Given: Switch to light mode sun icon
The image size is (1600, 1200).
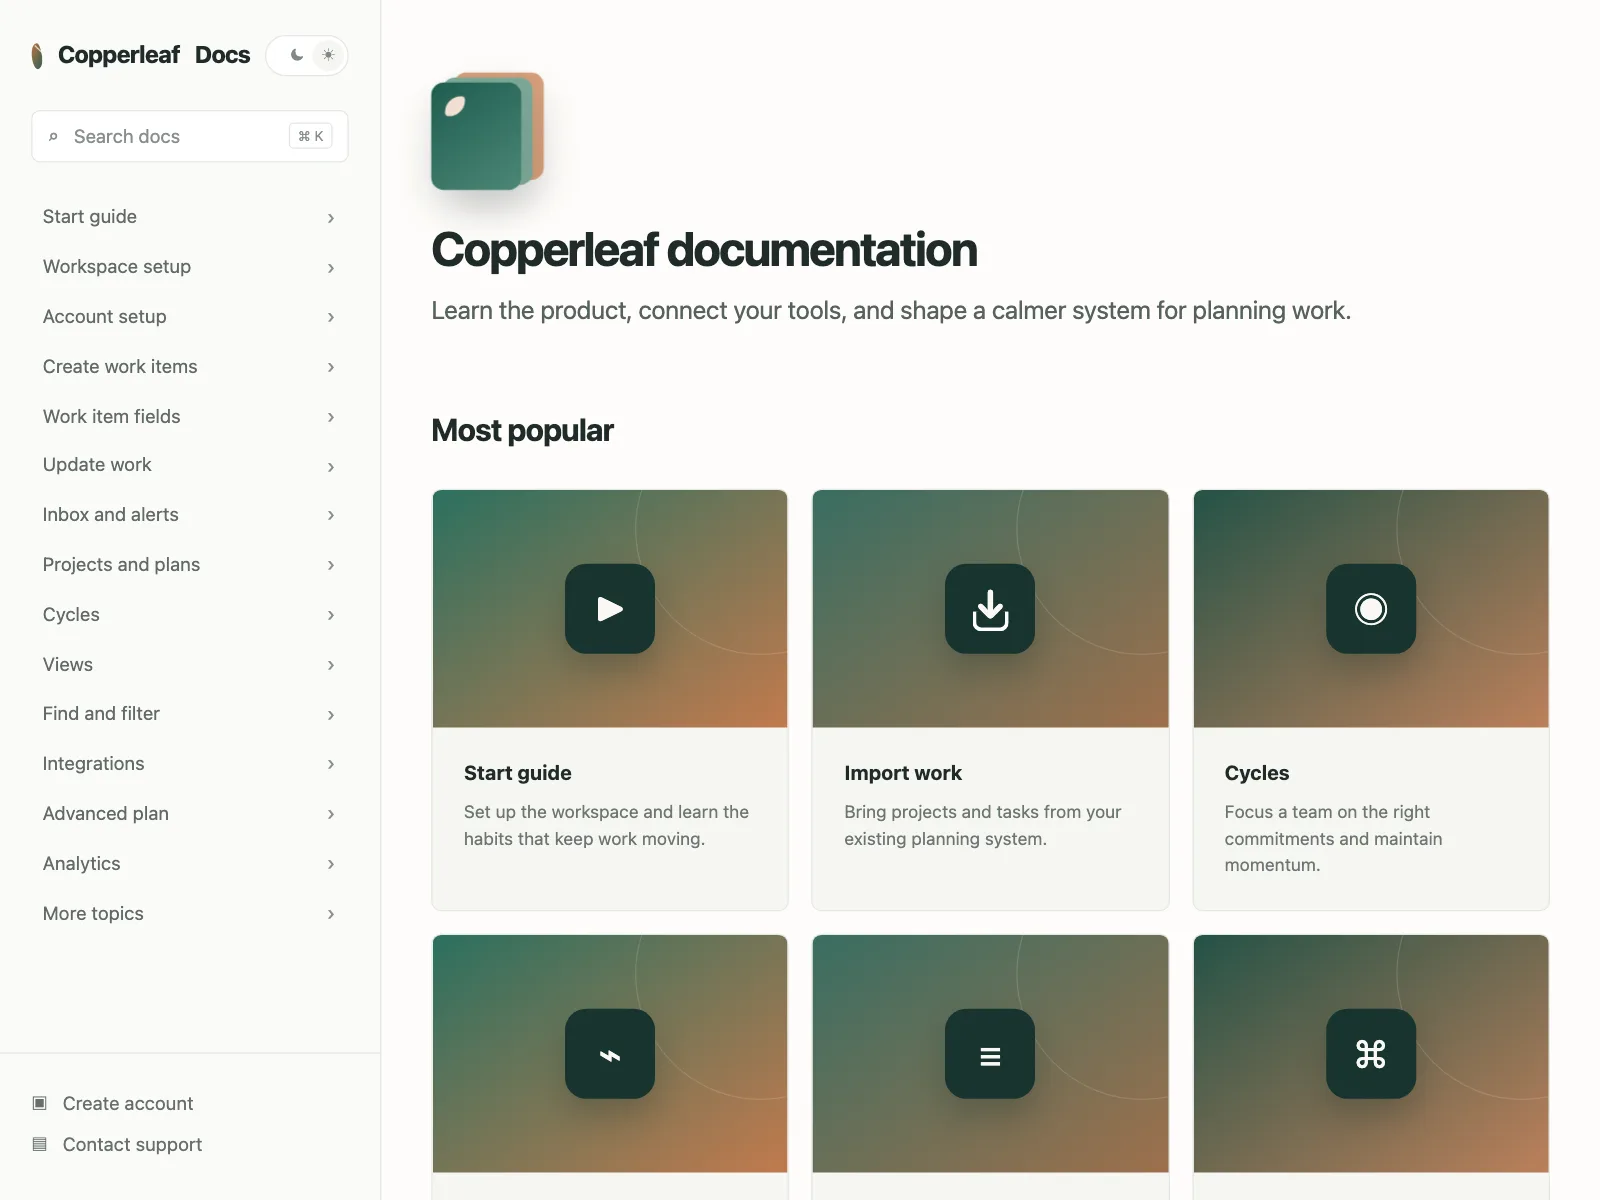Looking at the screenshot, I should pos(328,55).
